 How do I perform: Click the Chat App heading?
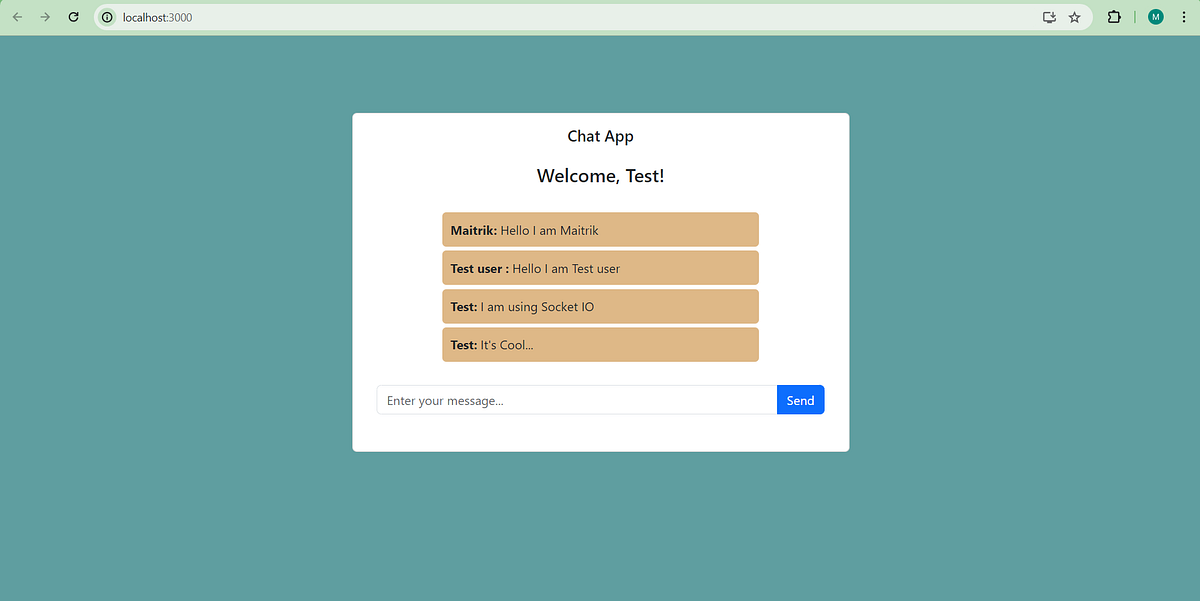[600, 136]
